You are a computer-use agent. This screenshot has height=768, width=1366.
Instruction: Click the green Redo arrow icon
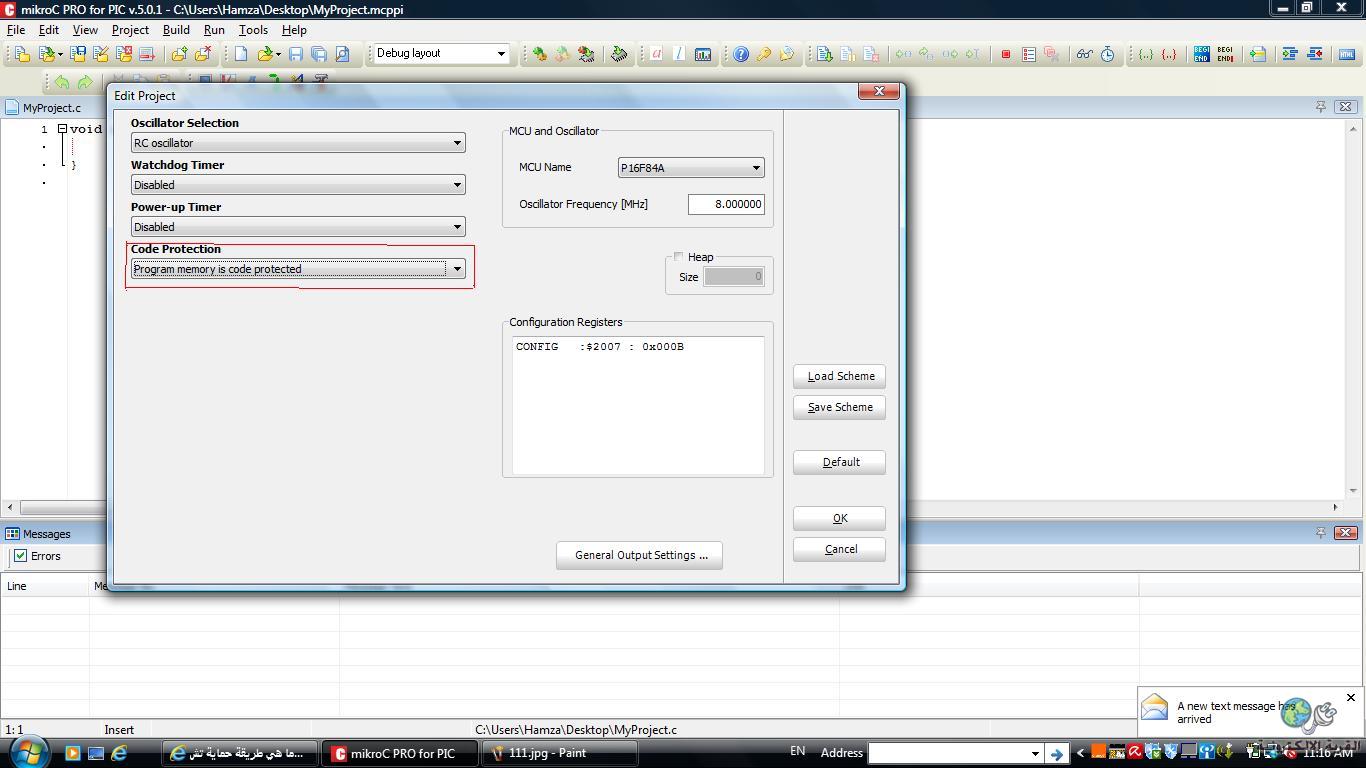point(85,82)
